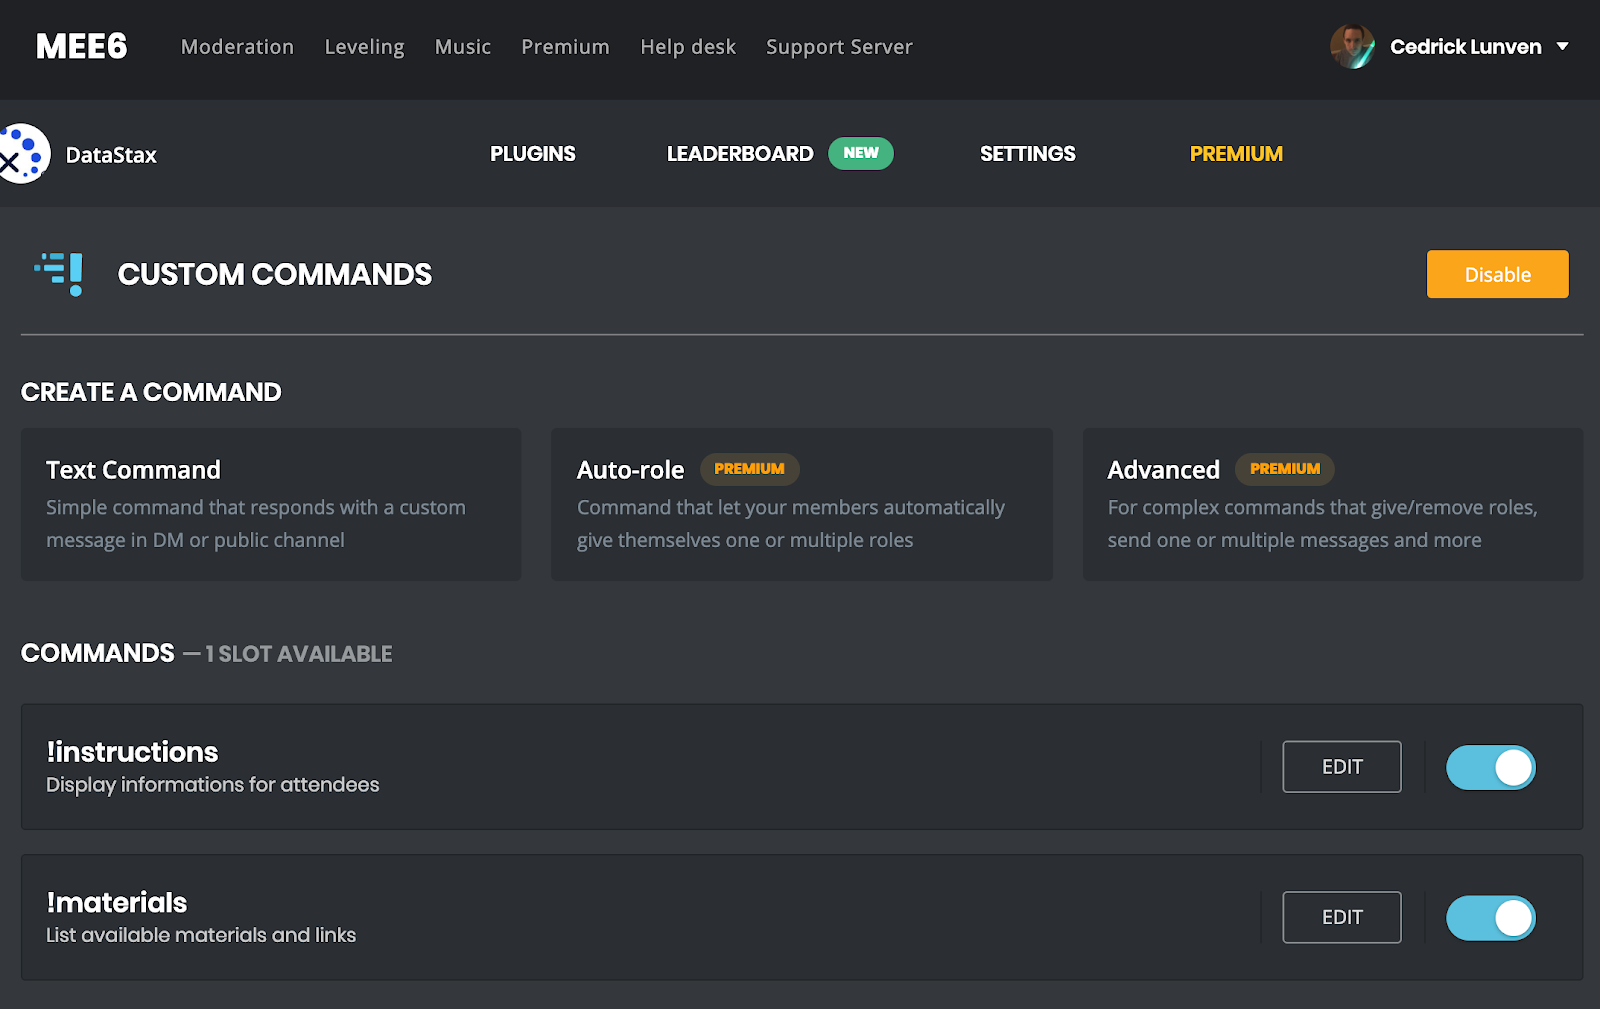The width and height of the screenshot is (1600, 1009).
Task: Click the DataStax server name
Action: [111, 155]
